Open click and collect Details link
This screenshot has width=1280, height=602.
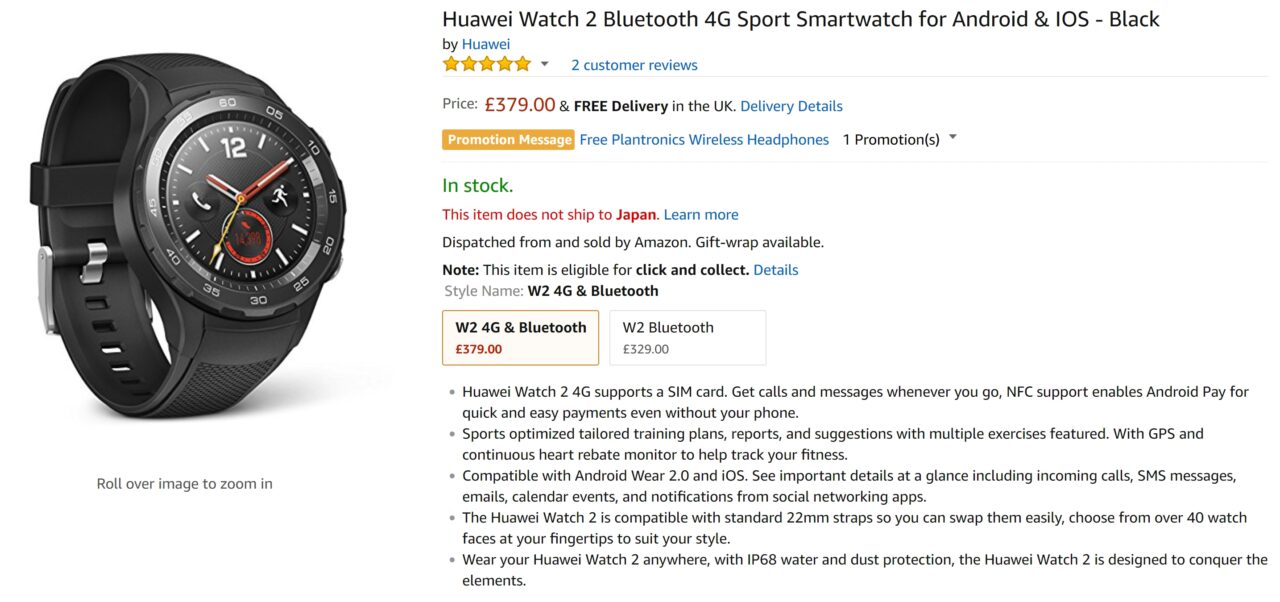(775, 270)
